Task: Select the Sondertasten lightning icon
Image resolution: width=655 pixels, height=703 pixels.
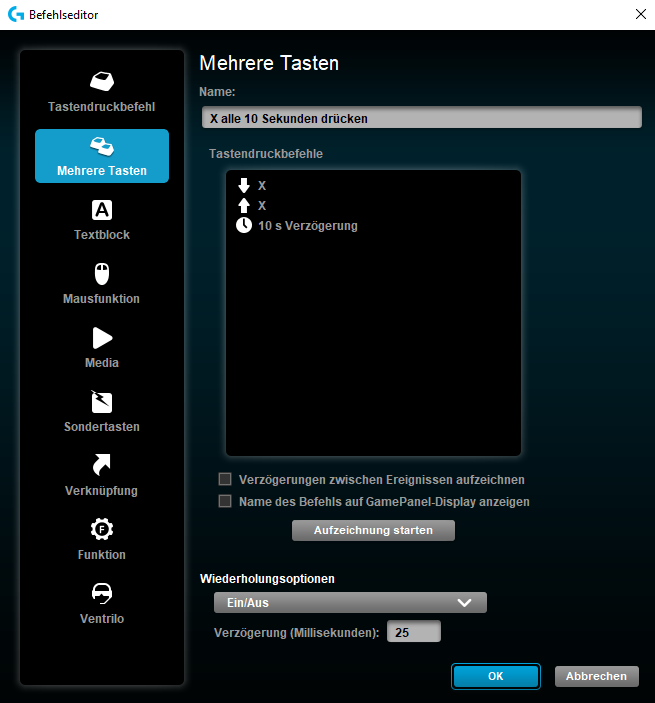Action: (102, 401)
